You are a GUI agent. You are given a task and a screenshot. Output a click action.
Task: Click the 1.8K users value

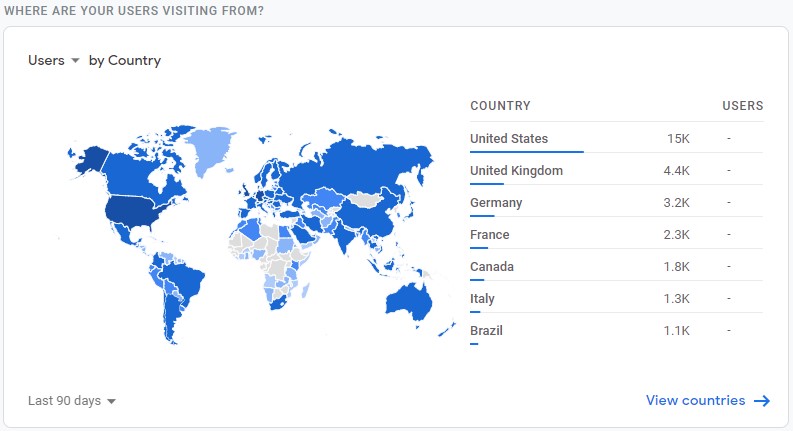click(x=677, y=266)
